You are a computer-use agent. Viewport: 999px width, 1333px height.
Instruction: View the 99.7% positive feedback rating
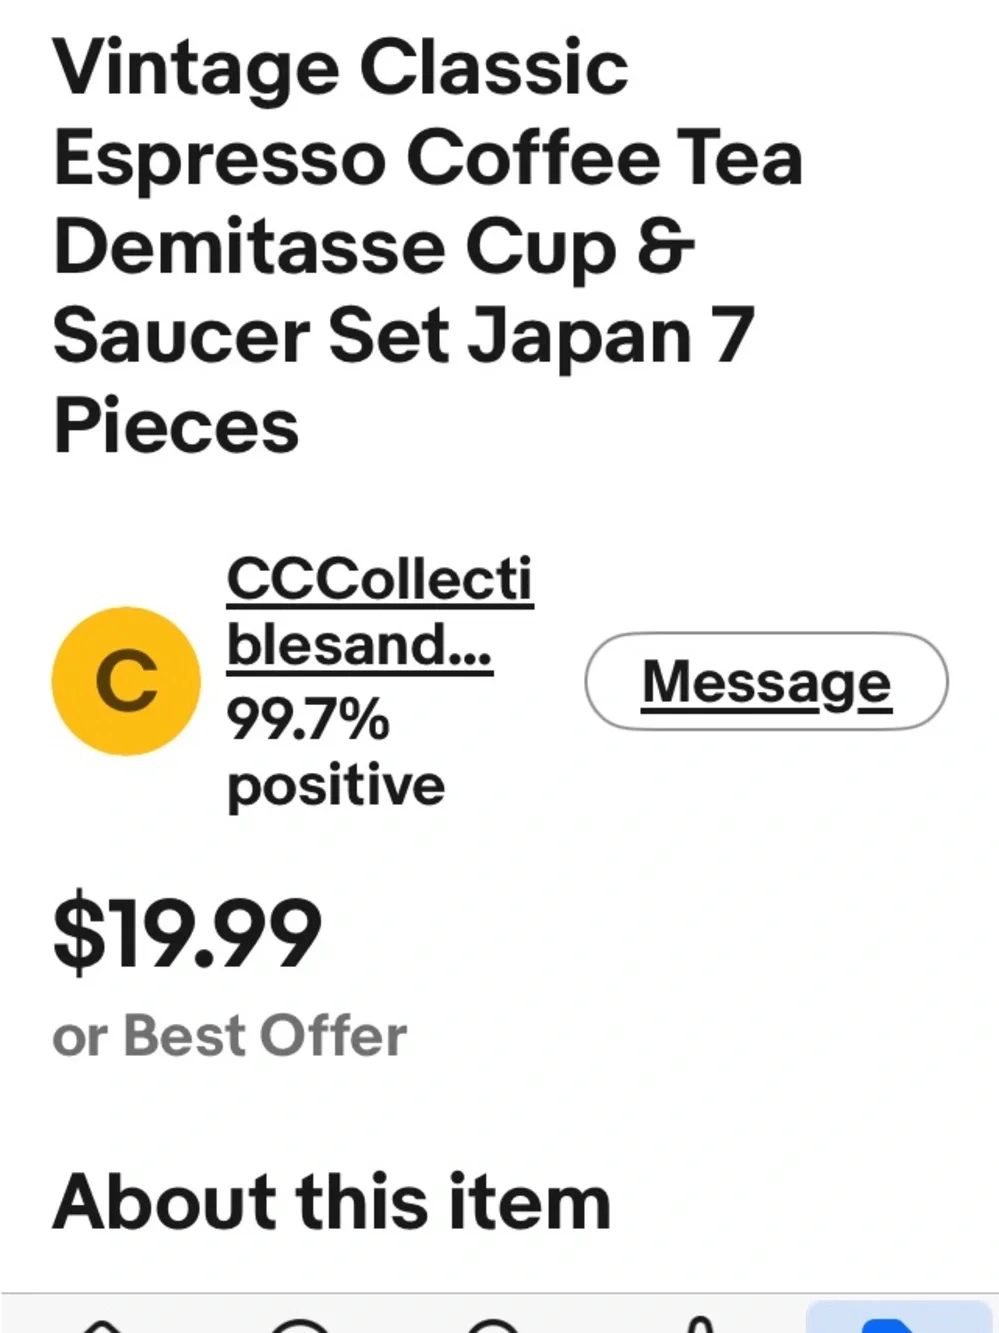[x=336, y=751]
